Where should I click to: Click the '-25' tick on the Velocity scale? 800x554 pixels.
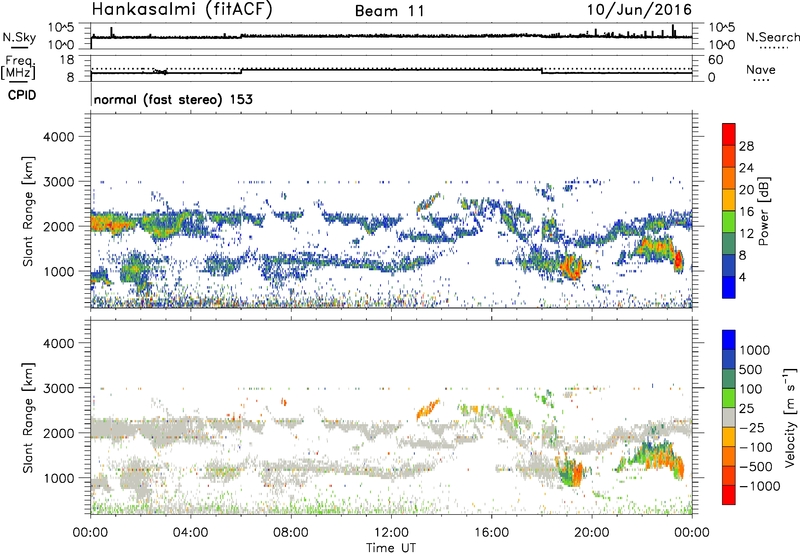click(753, 427)
